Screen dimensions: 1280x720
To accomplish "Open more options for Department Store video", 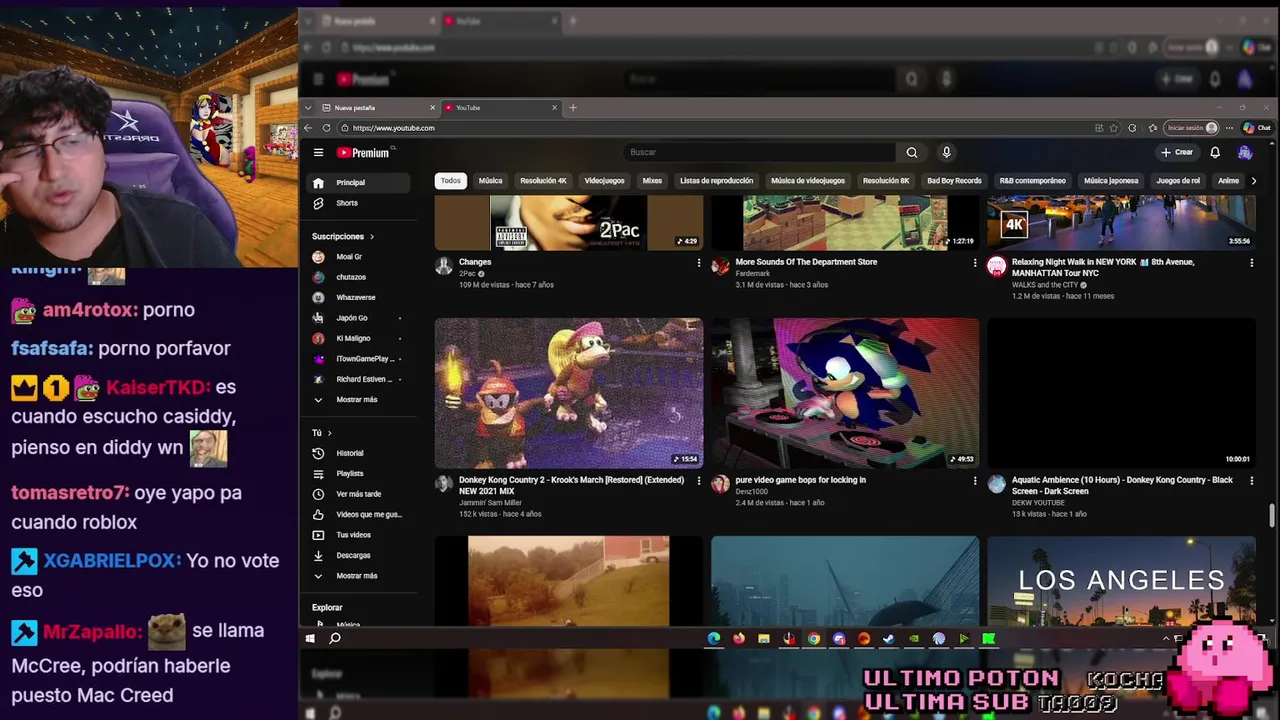I will point(975,263).
